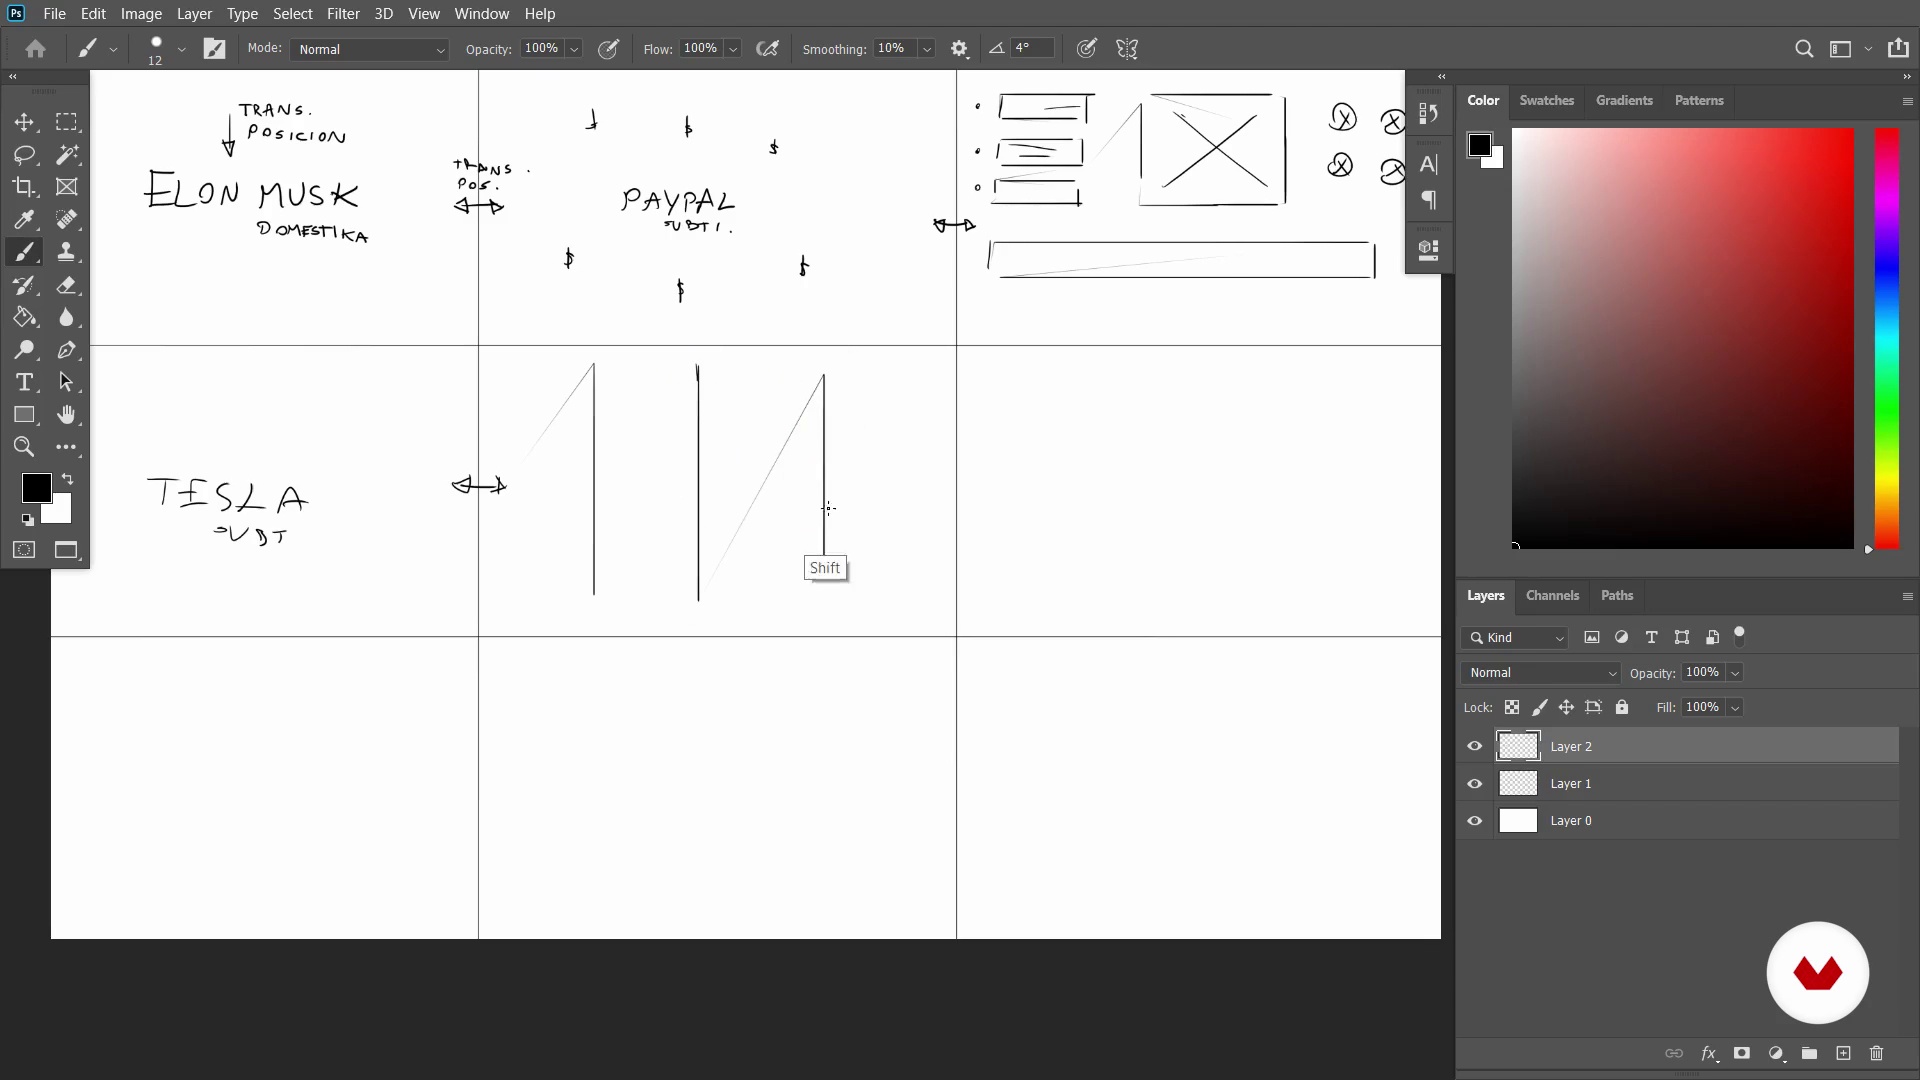Change the screen mode
The width and height of the screenshot is (1920, 1080).
coord(66,550)
